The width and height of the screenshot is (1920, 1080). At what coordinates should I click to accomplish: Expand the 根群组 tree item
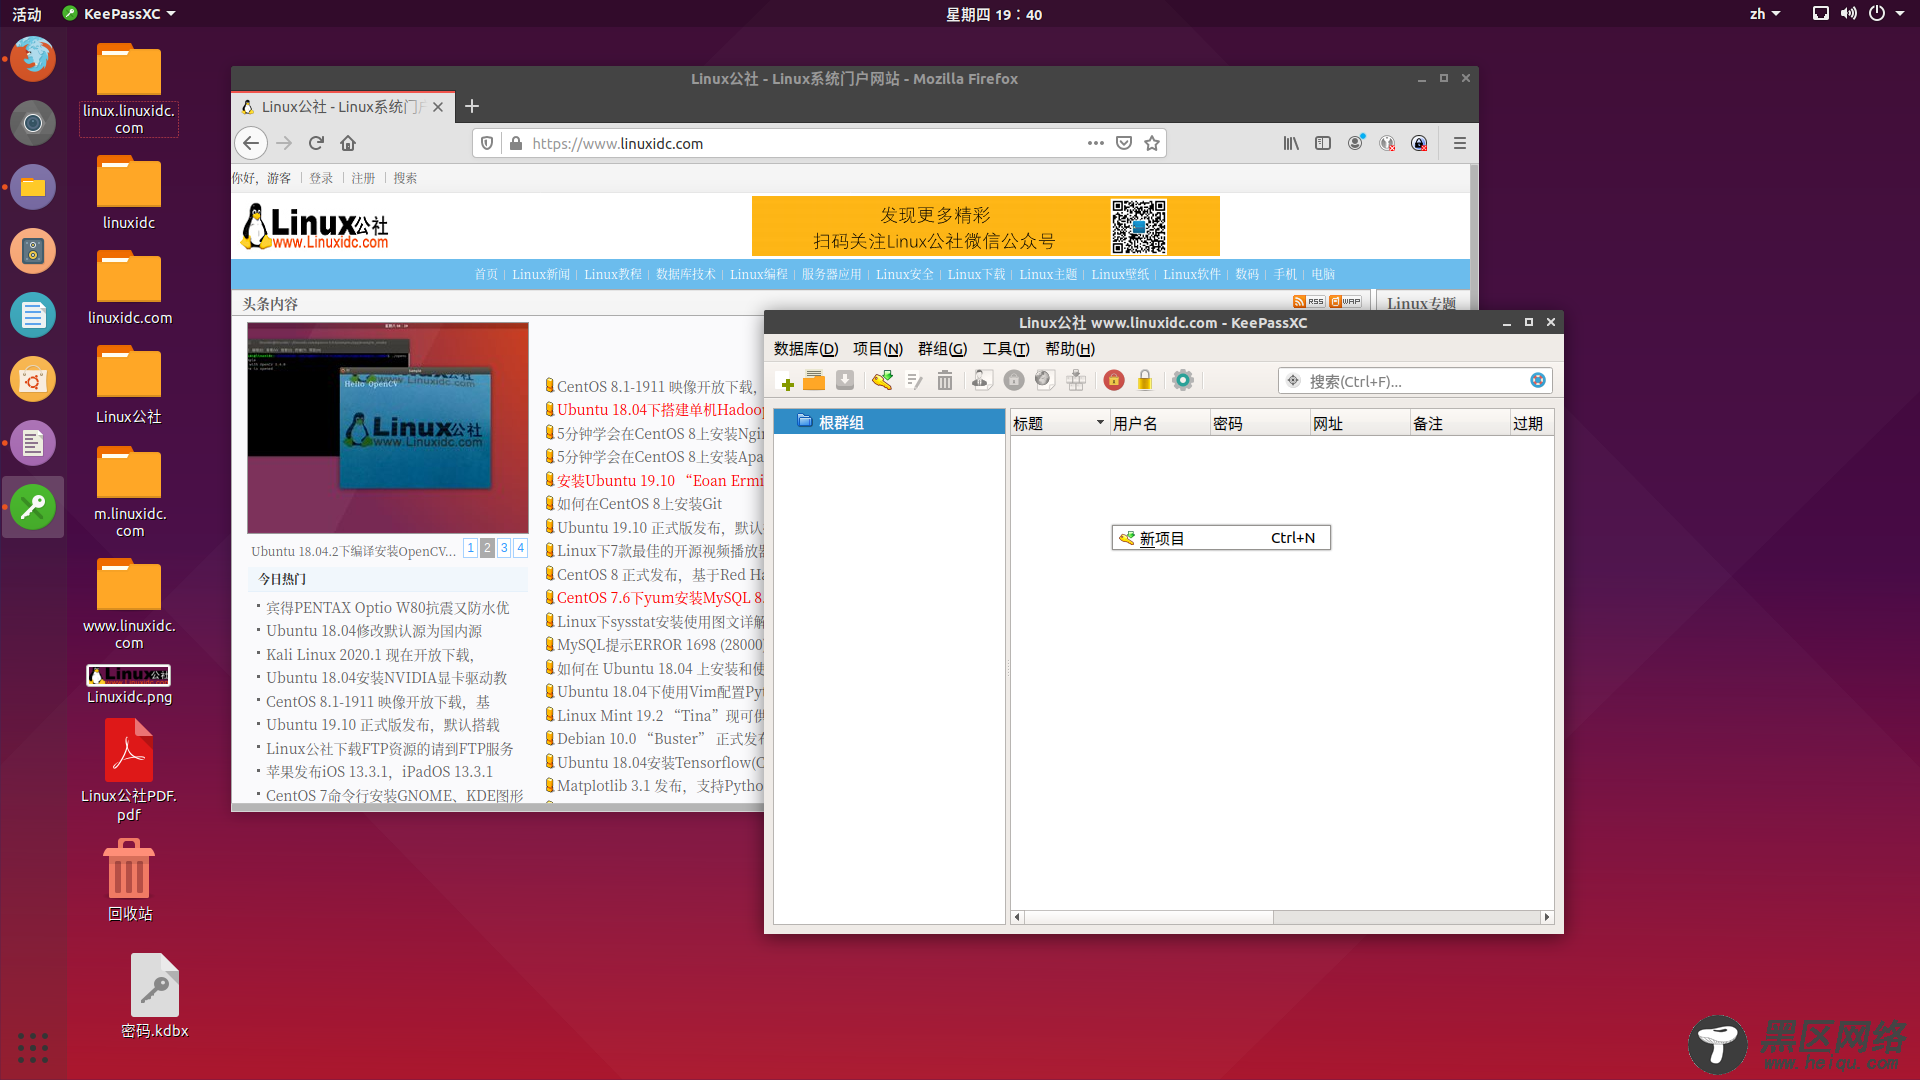[x=786, y=422]
